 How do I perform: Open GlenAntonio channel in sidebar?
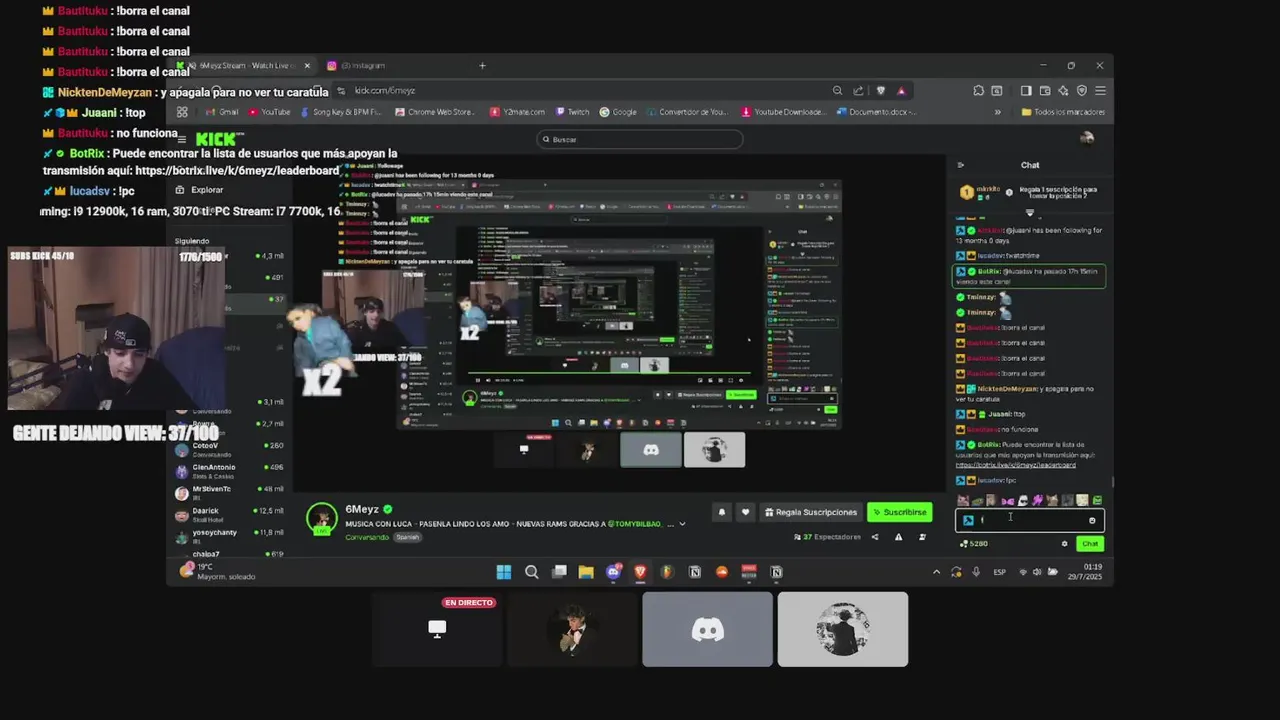pyautogui.click(x=230, y=469)
